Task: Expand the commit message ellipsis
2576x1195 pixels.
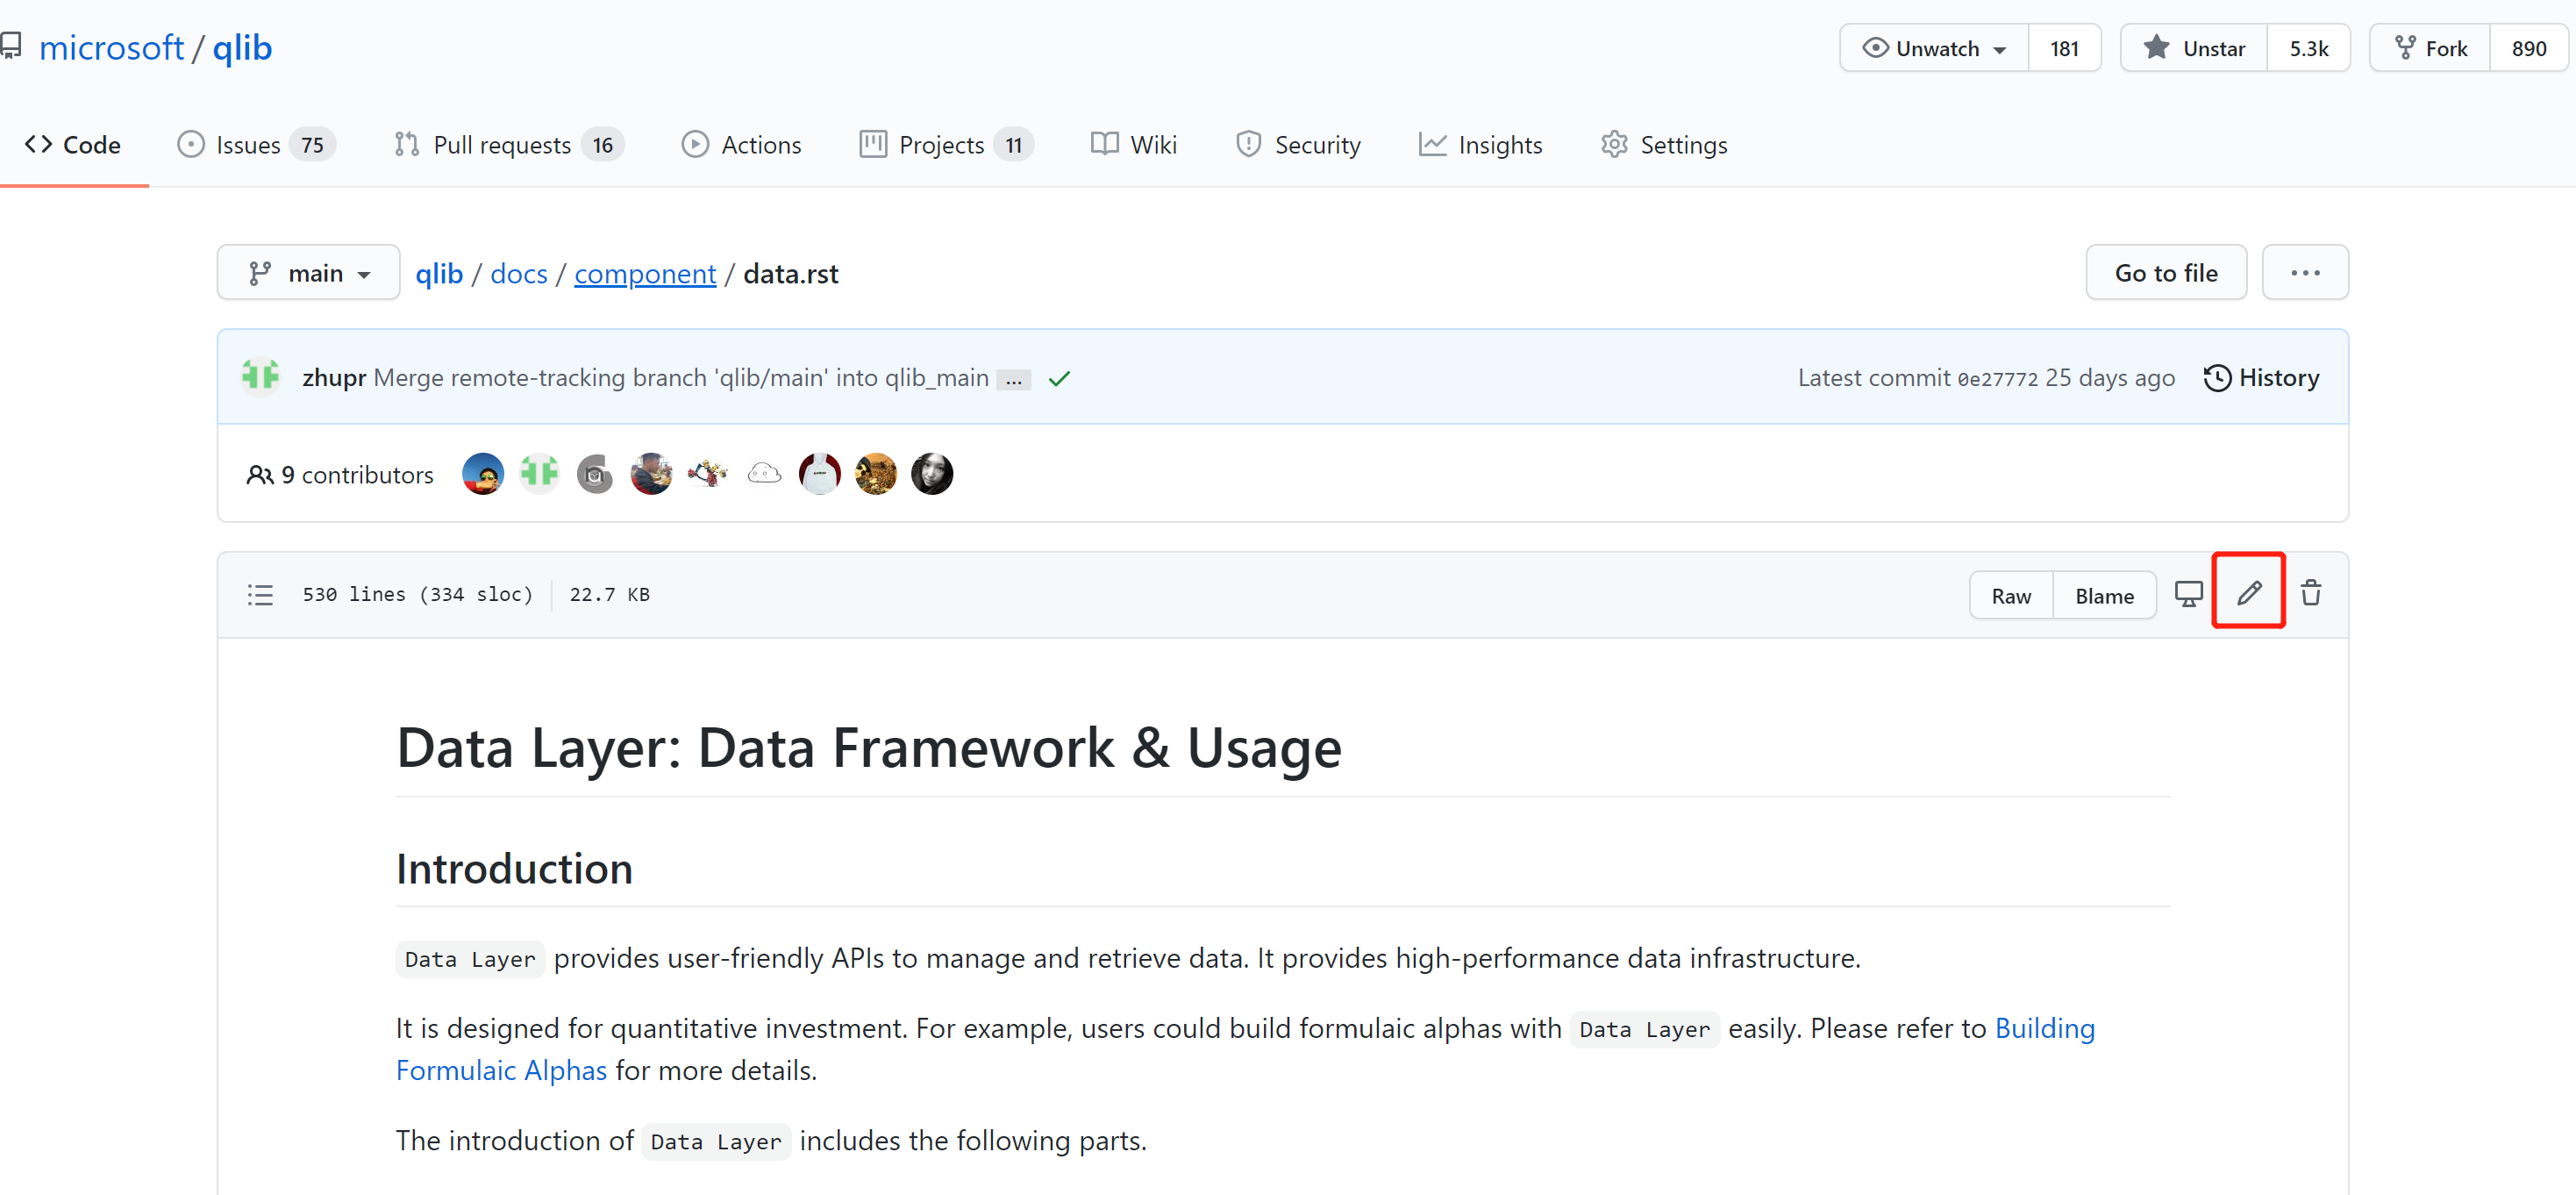Action: (x=1014, y=379)
